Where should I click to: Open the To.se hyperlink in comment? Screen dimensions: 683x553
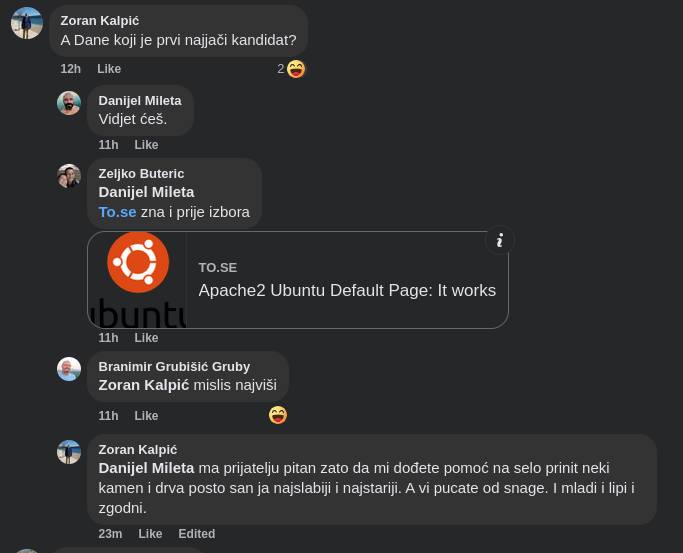click(117, 212)
